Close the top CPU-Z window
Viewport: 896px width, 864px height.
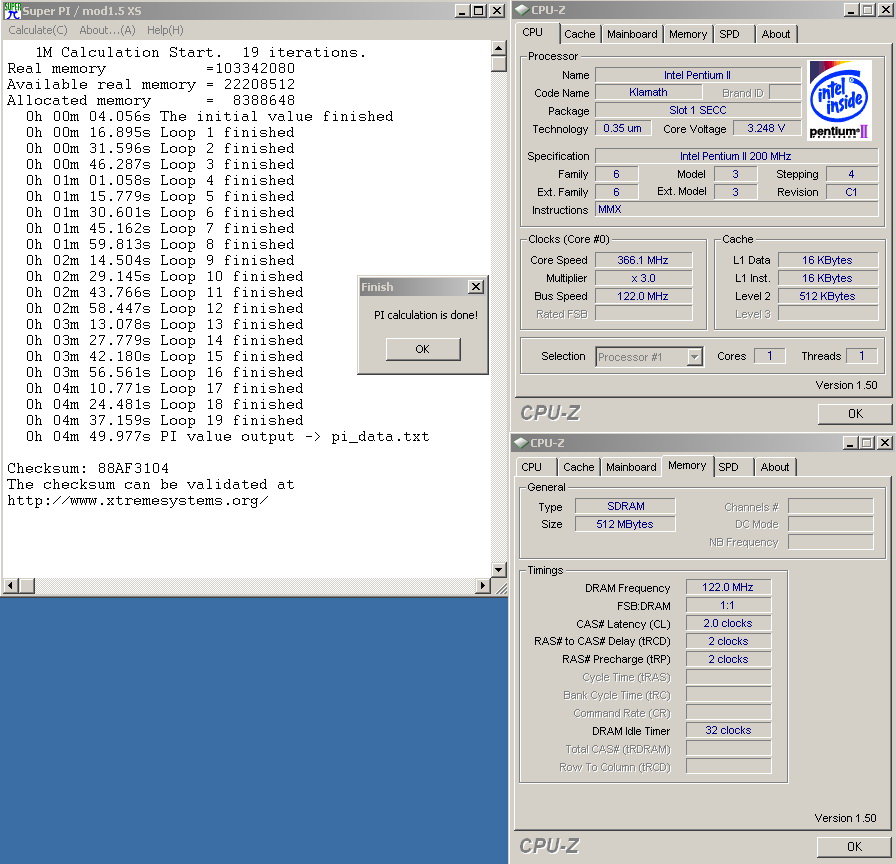(x=885, y=10)
